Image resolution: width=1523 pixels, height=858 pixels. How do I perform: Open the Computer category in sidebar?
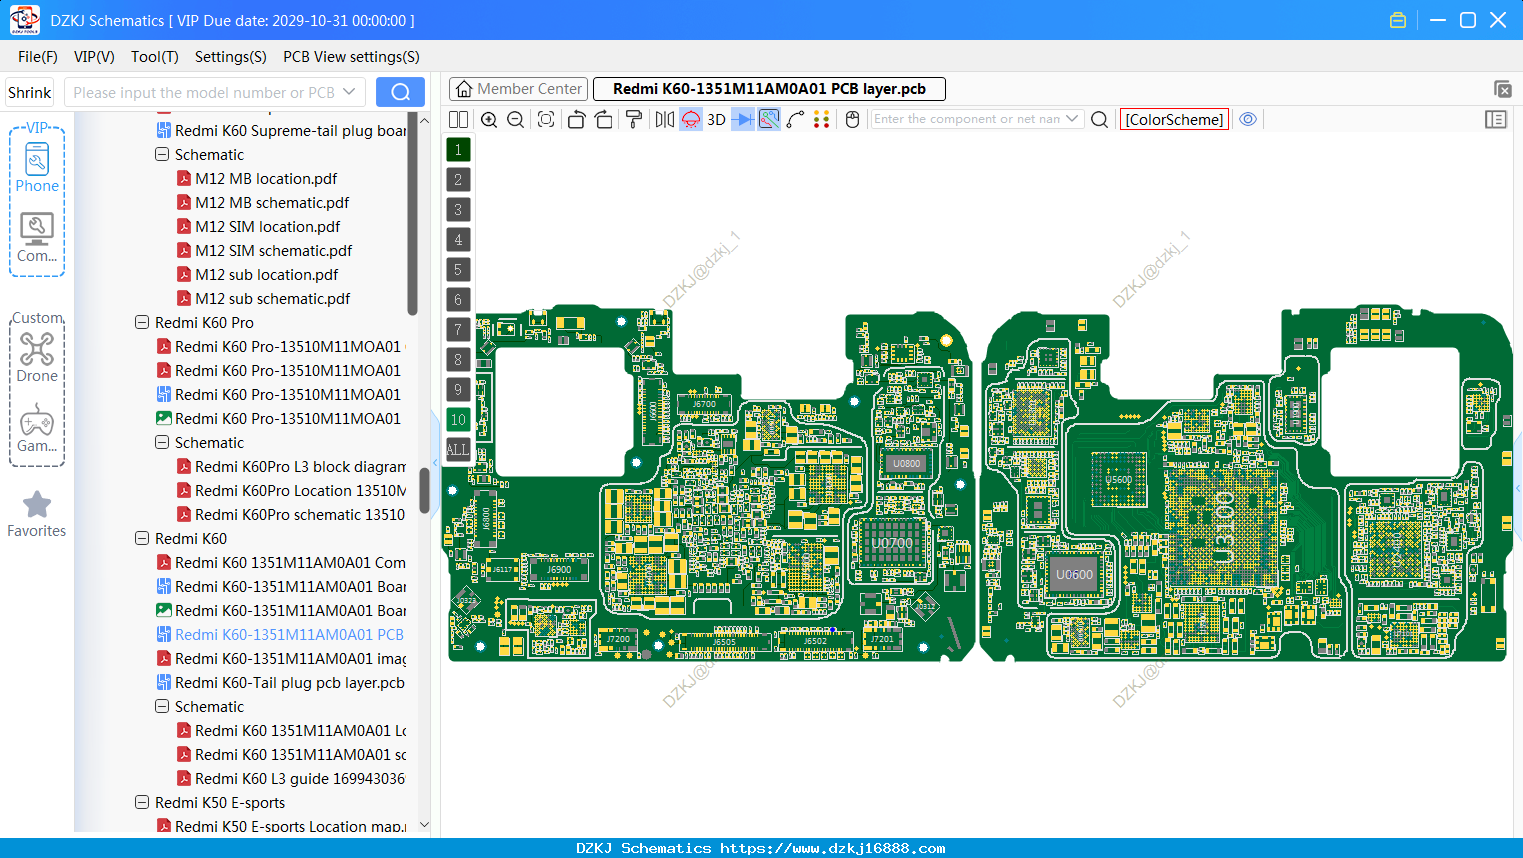[37, 237]
